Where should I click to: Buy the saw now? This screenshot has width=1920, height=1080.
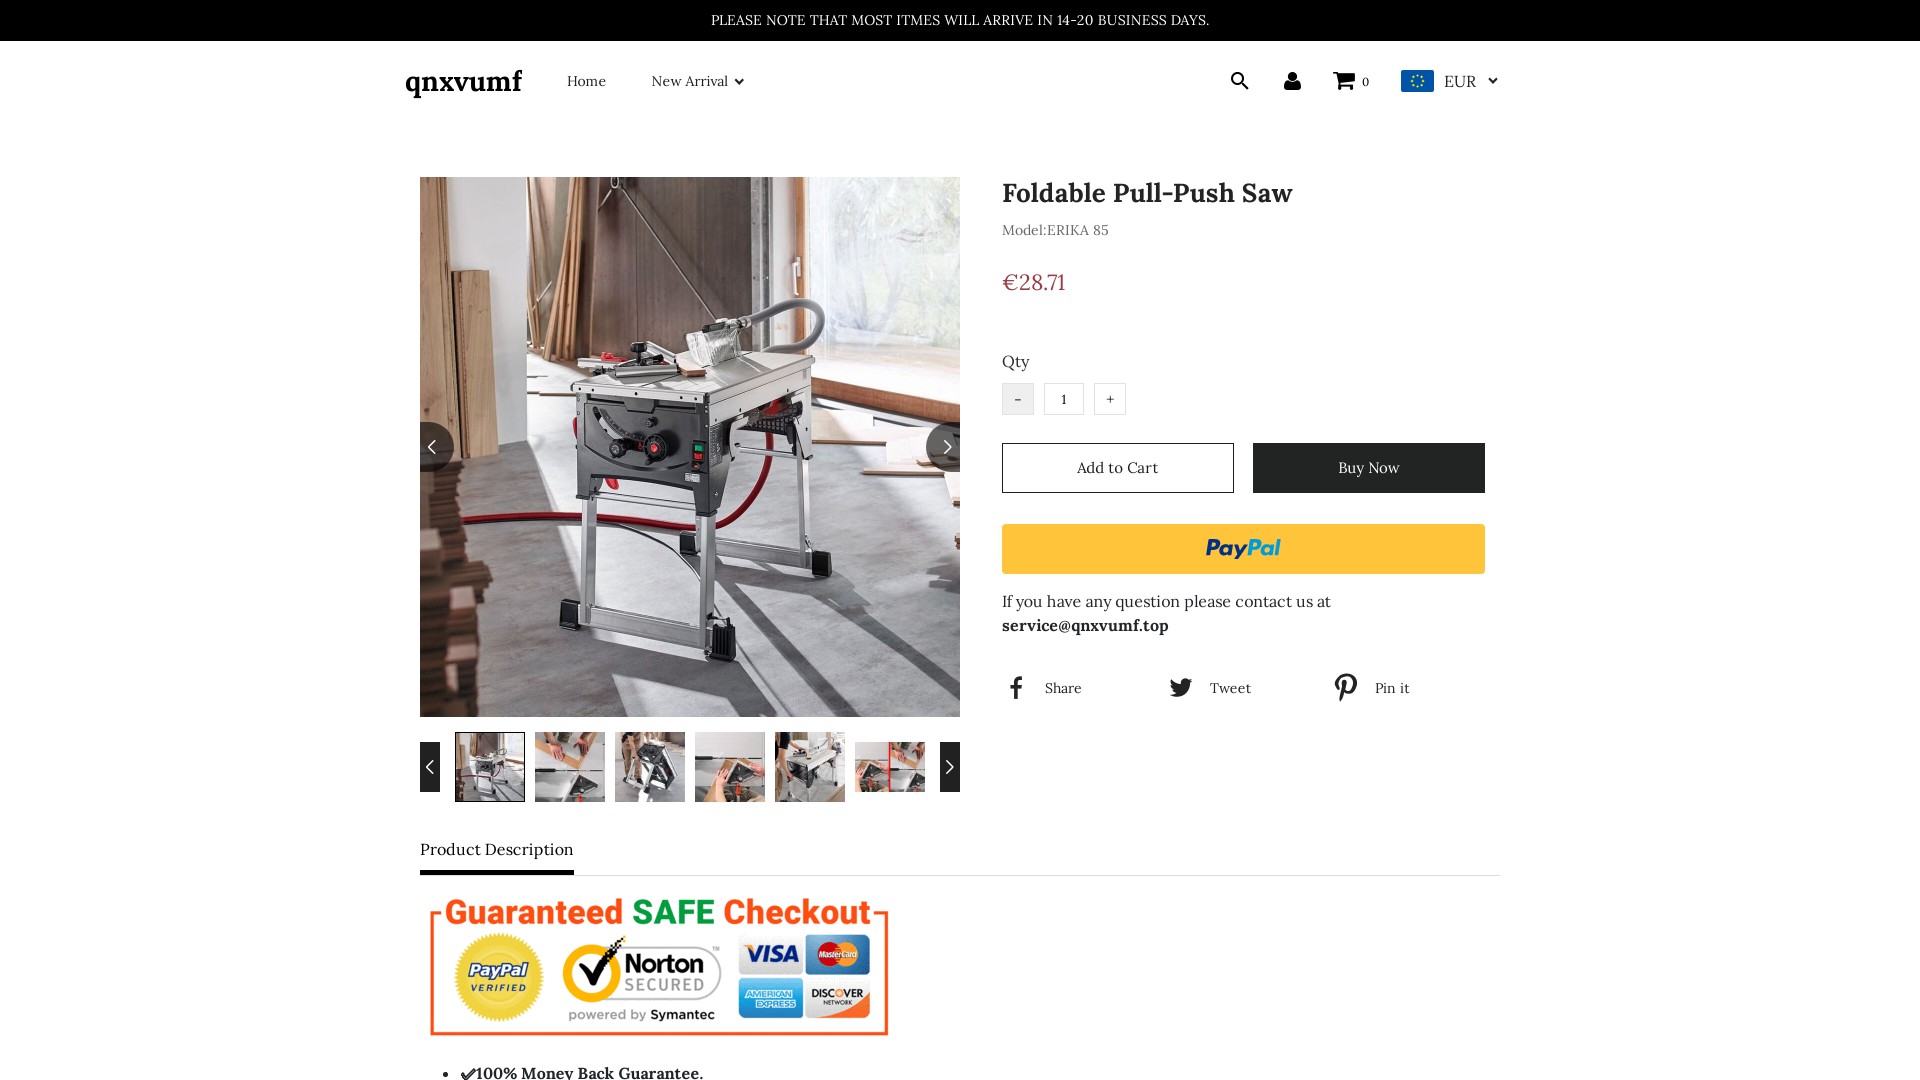pyautogui.click(x=1369, y=468)
